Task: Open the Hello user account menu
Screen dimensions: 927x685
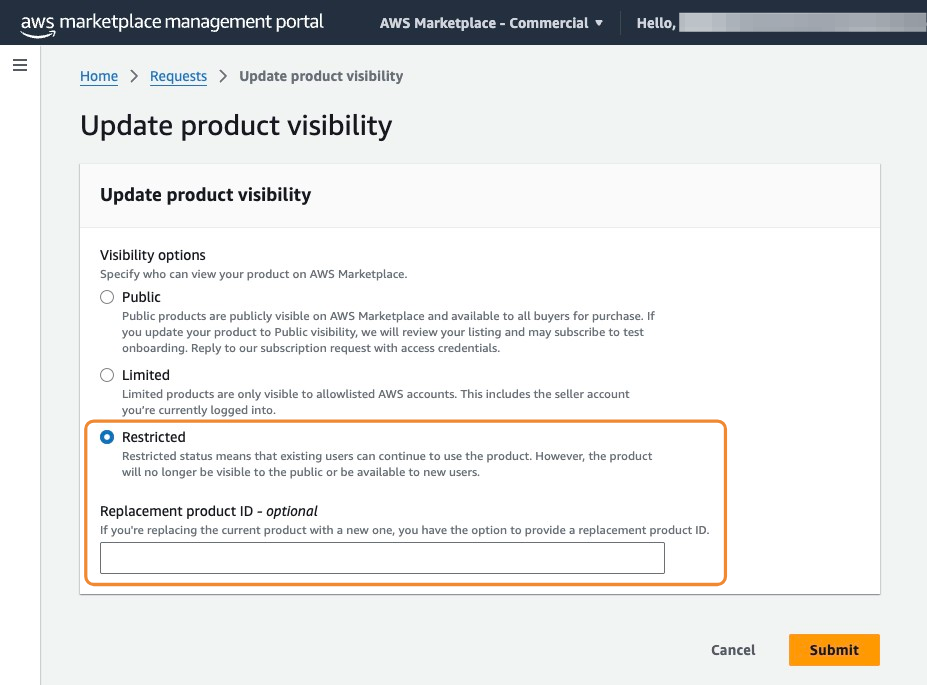Action: coord(780,23)
